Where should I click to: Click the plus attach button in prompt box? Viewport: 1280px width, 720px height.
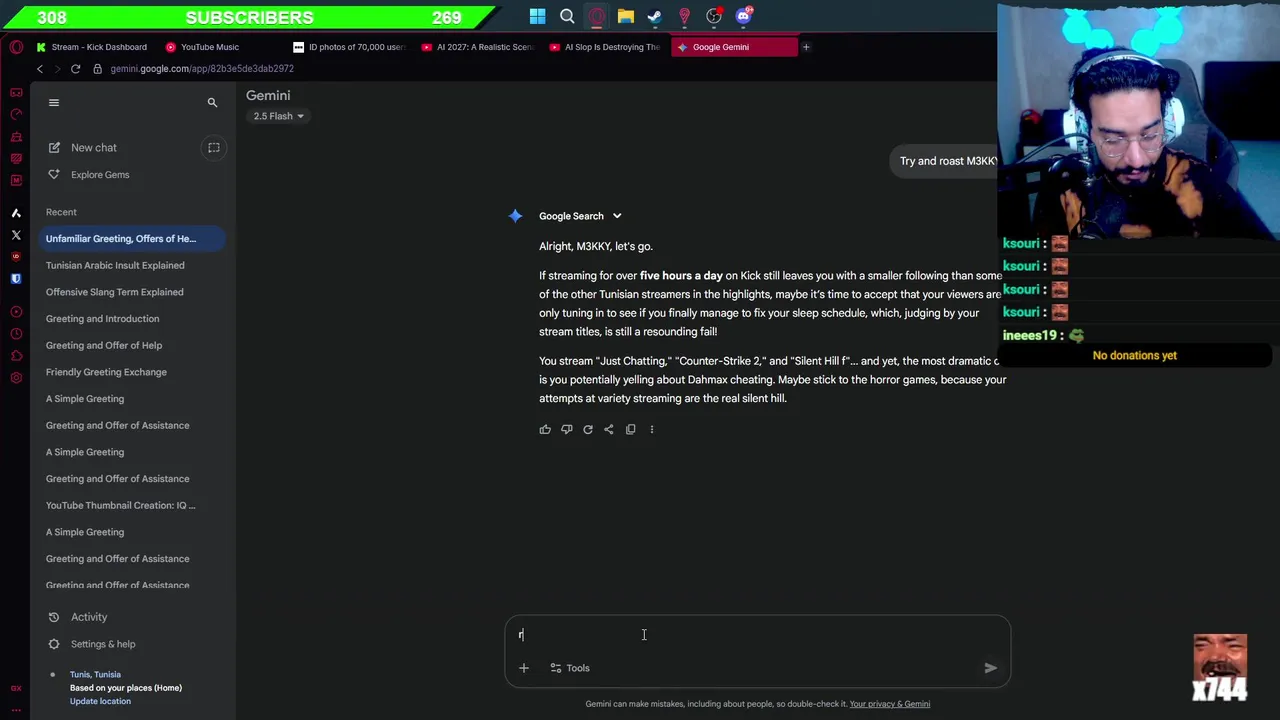[x=523, y=668]
